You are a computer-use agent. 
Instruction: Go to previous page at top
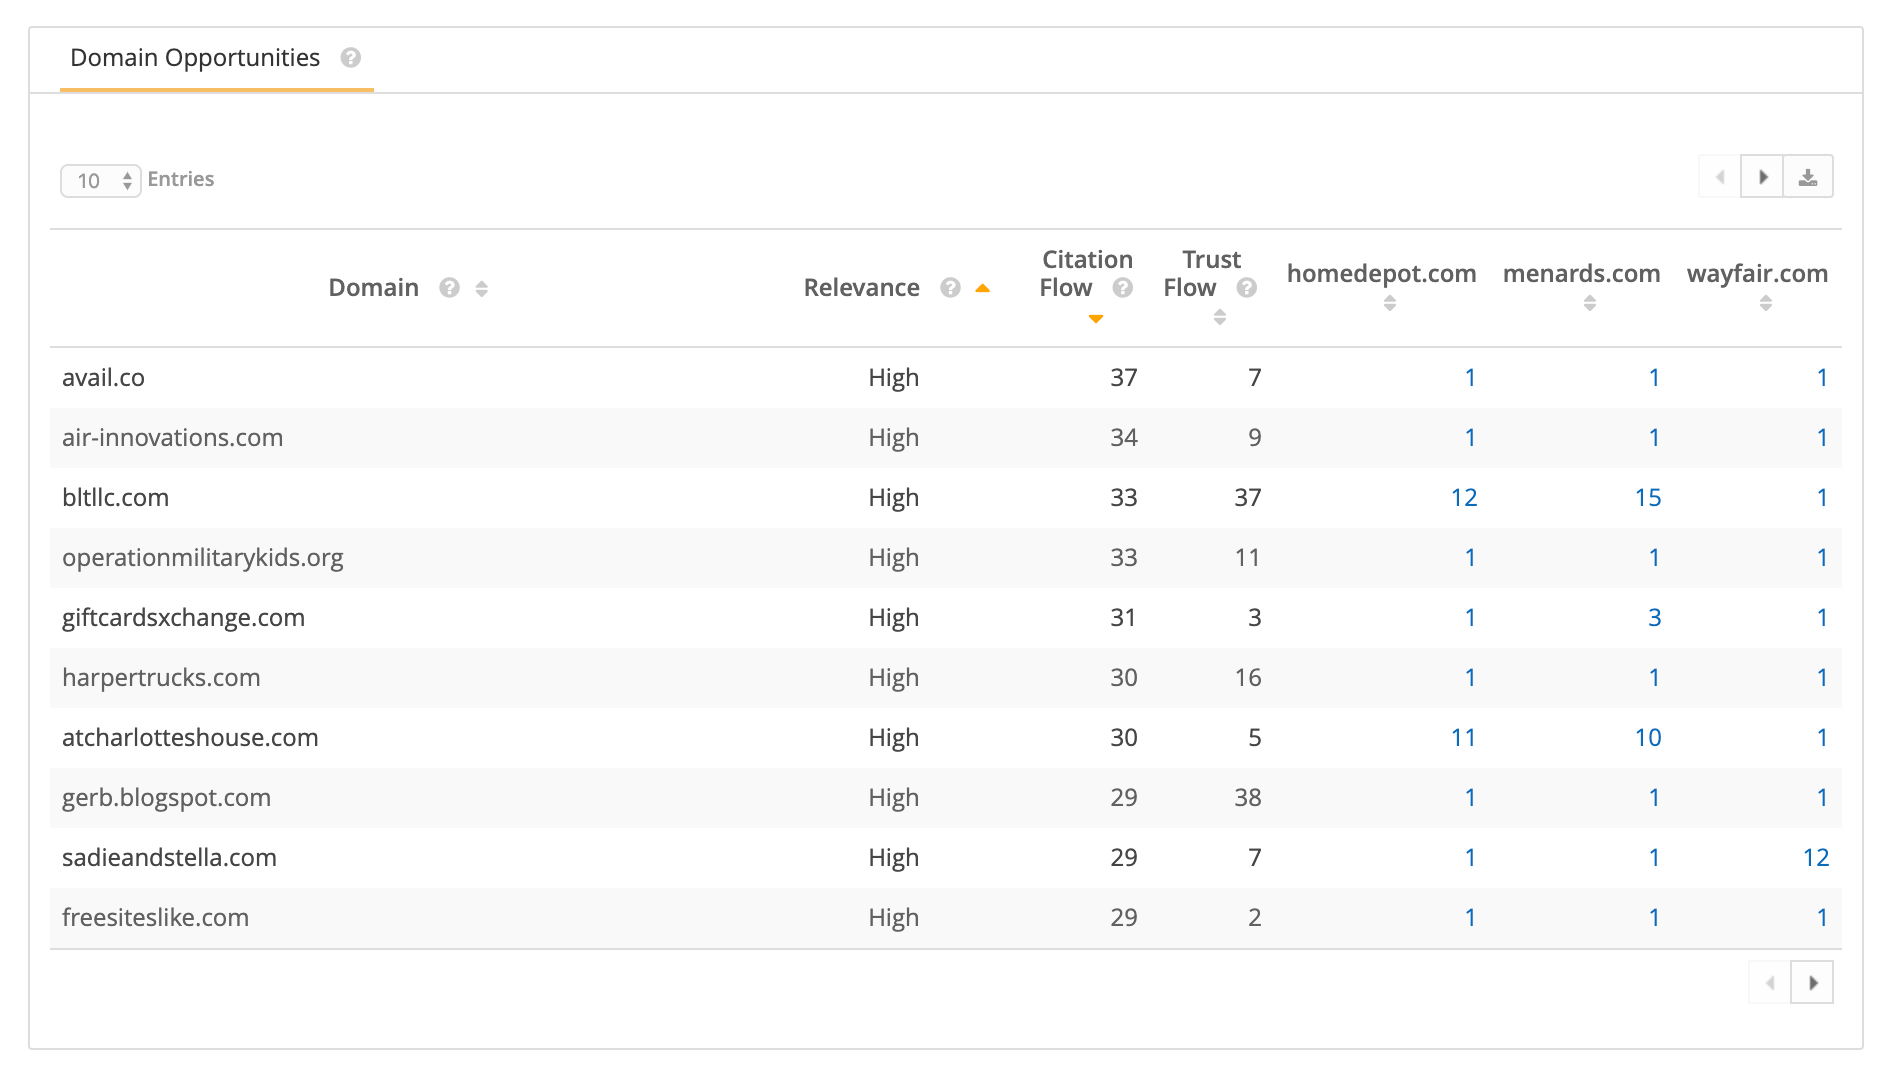(x=1720, y=177)
